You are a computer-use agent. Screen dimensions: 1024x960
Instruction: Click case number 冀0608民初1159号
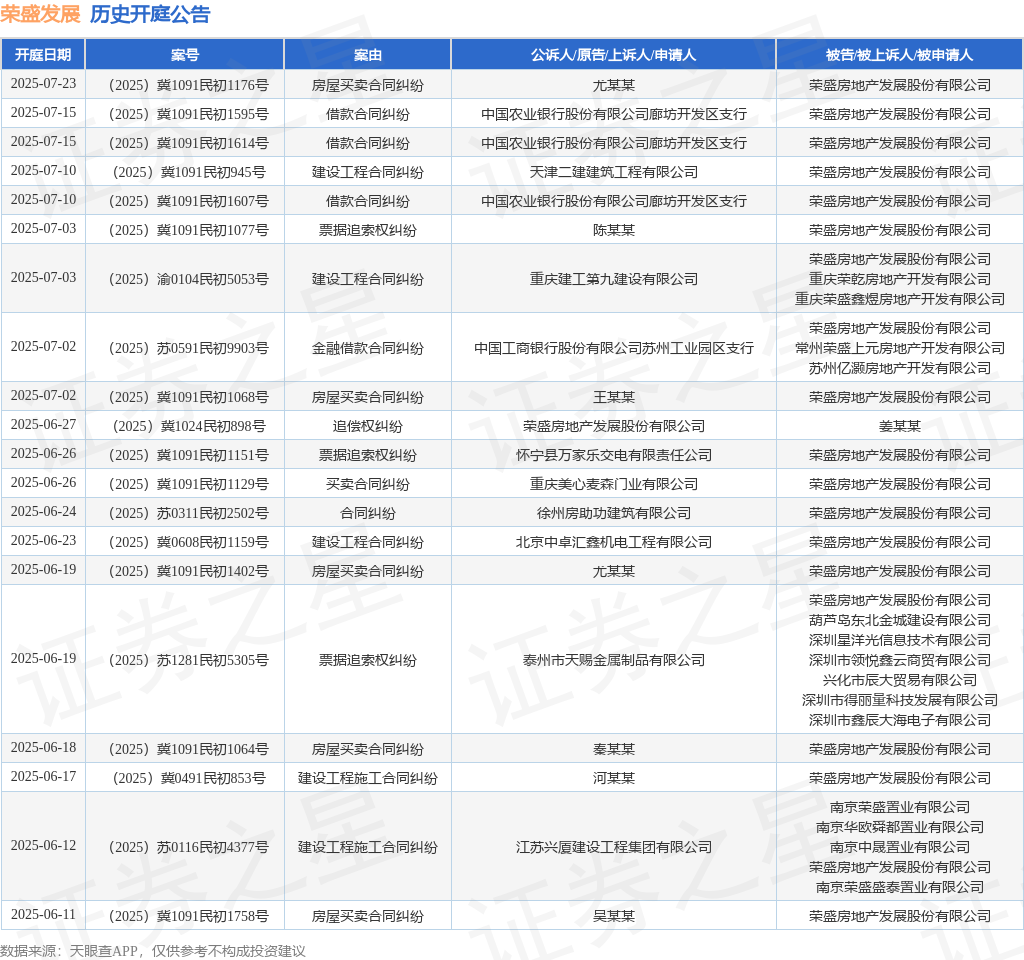click(x=212, y=542)
